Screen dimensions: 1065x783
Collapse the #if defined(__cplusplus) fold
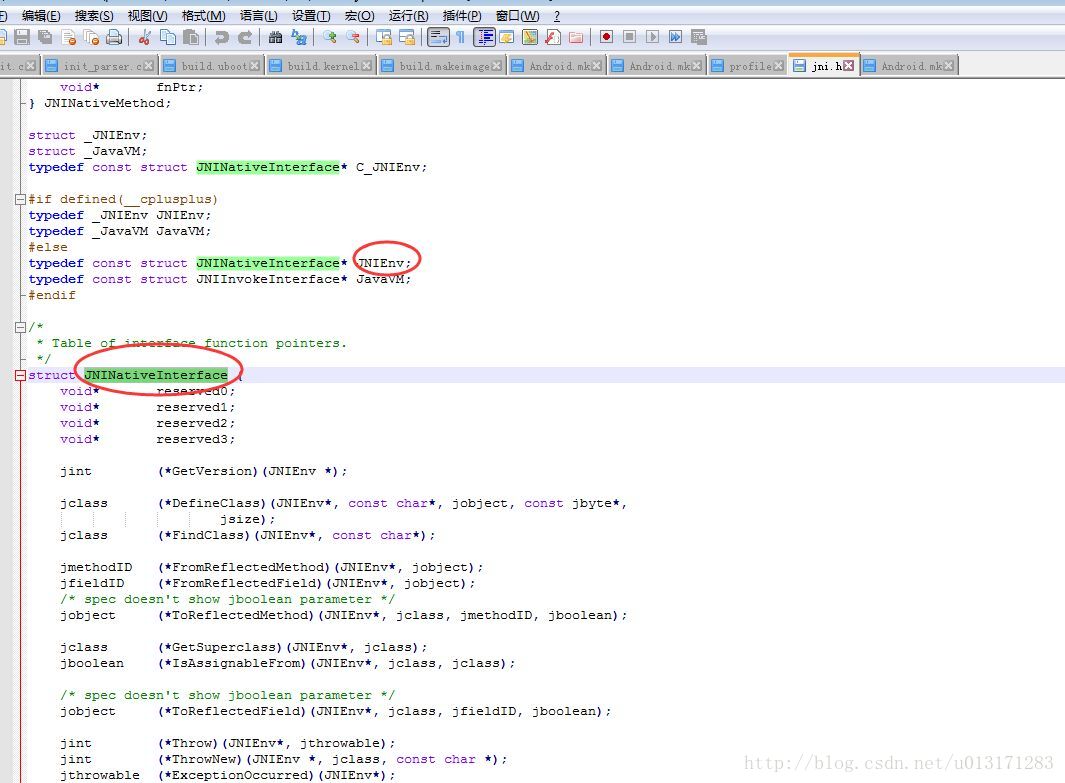(20, 199)
